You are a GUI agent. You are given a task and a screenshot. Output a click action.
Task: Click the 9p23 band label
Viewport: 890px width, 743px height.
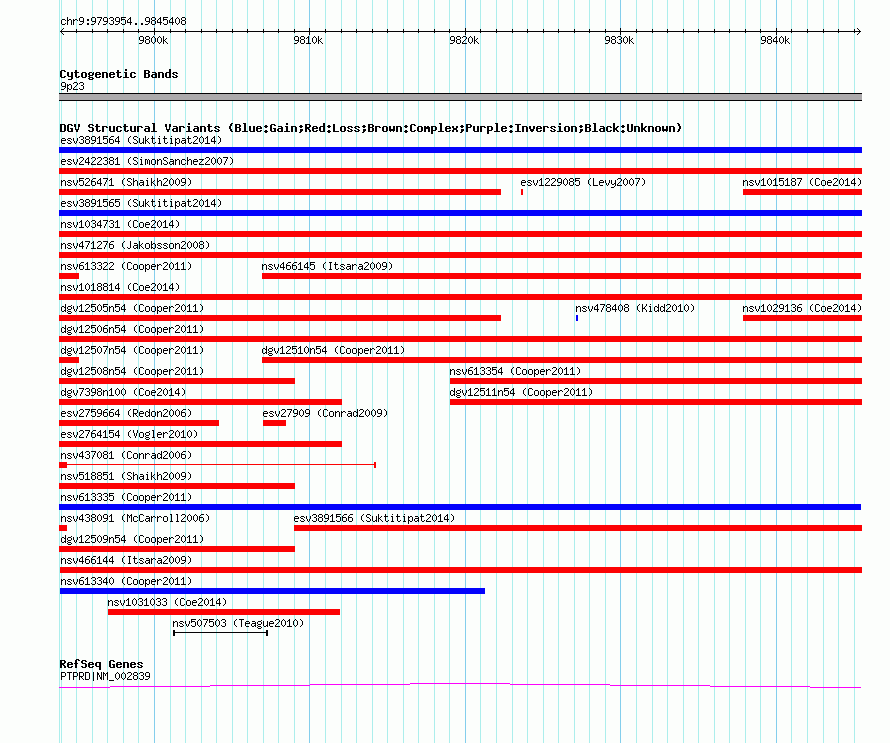(72, 86)
